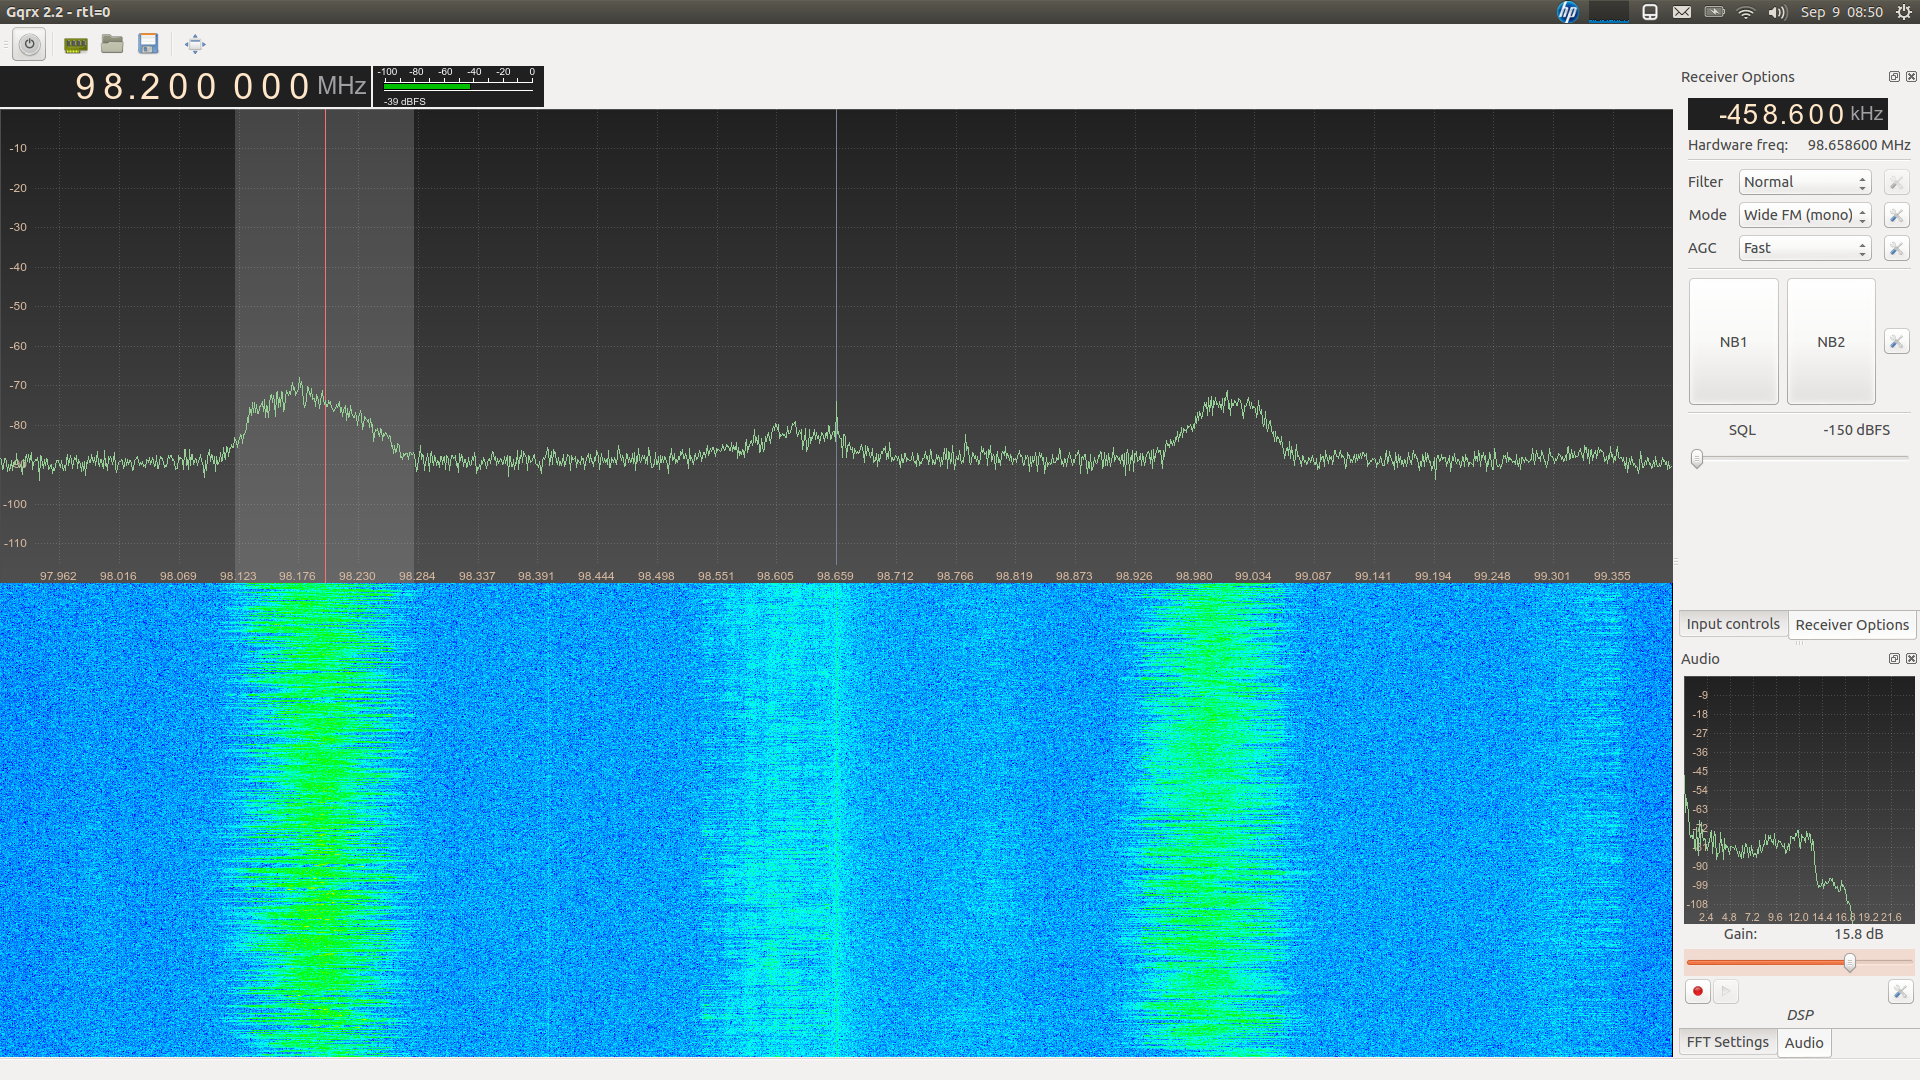1920x1080 pixels.
Task: Click the -150 dBFS squelch value
Action: [x=1856, y=430]
